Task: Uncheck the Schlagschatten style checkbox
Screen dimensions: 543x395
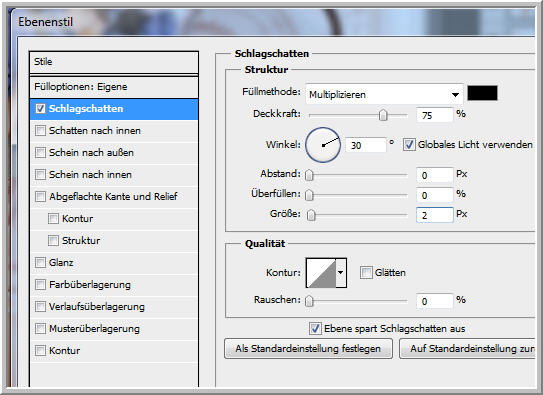Action: tap(40, 109)
